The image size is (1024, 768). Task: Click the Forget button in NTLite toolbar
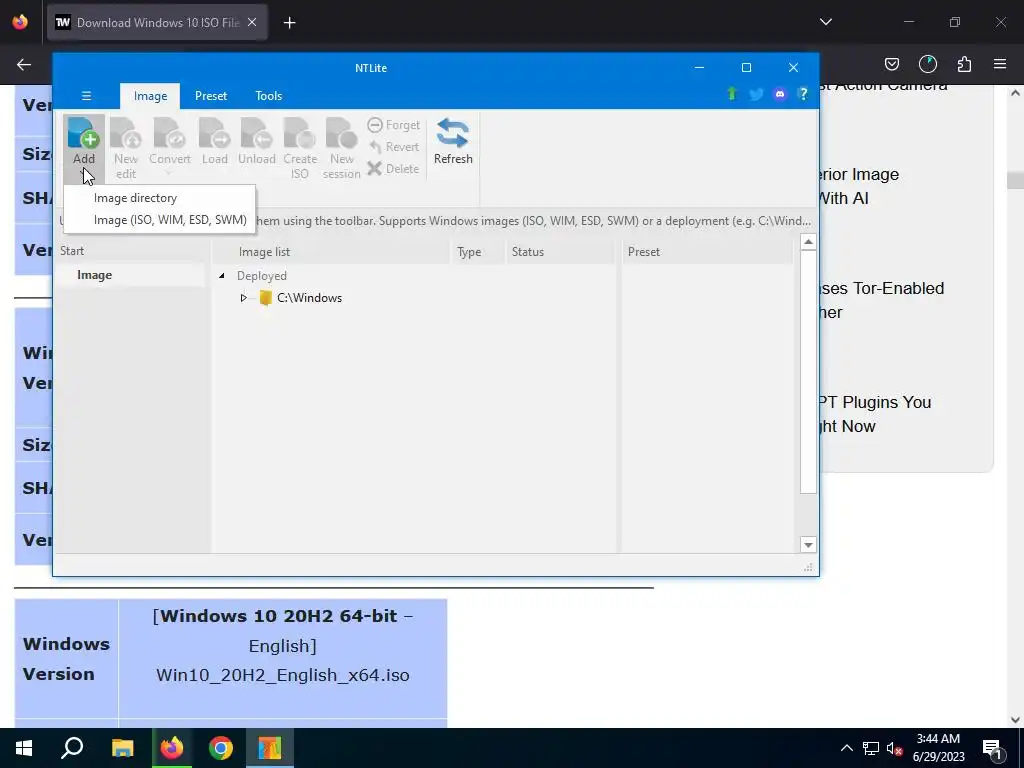coord(394,125)
